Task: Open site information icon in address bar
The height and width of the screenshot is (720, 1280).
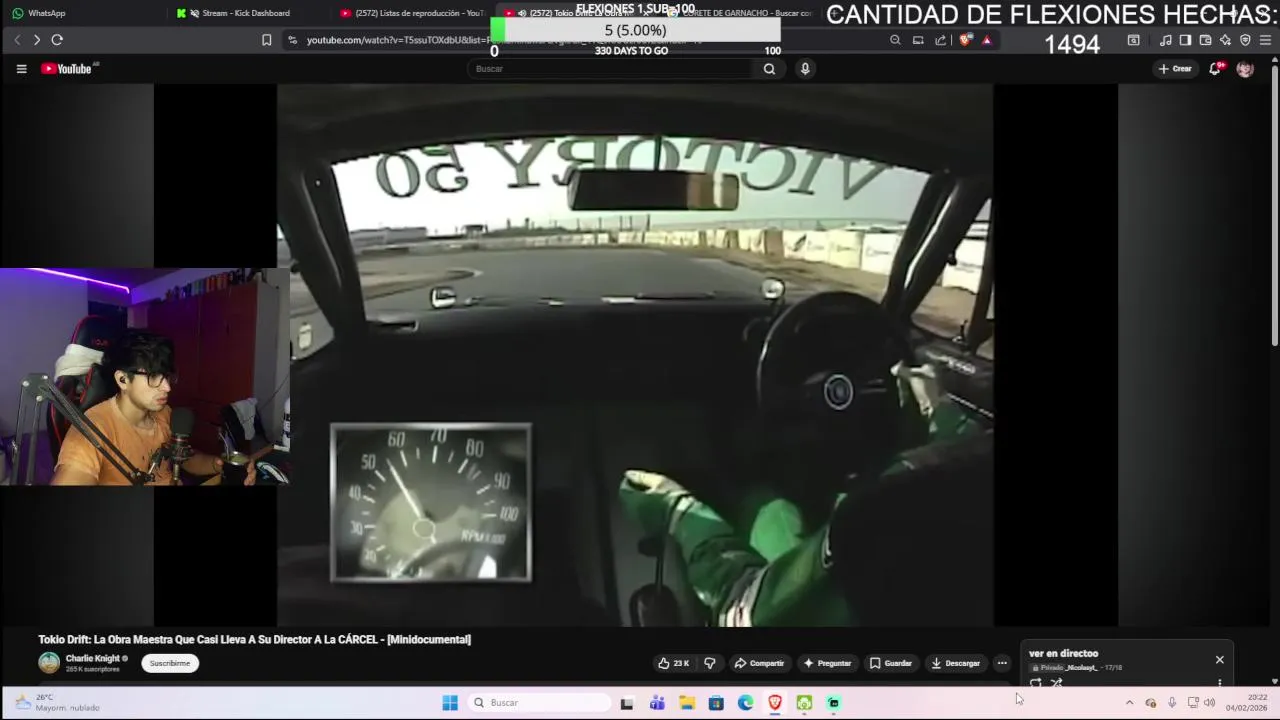Action: pos(292,40)
